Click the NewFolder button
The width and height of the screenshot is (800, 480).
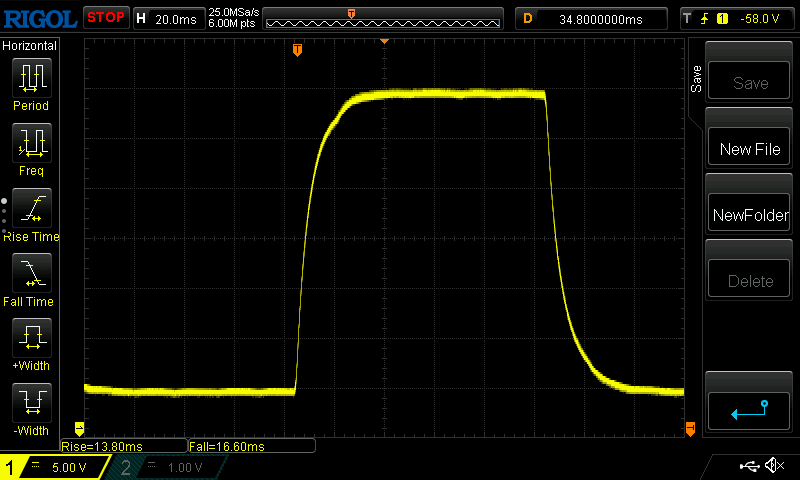tap(748, 213)
